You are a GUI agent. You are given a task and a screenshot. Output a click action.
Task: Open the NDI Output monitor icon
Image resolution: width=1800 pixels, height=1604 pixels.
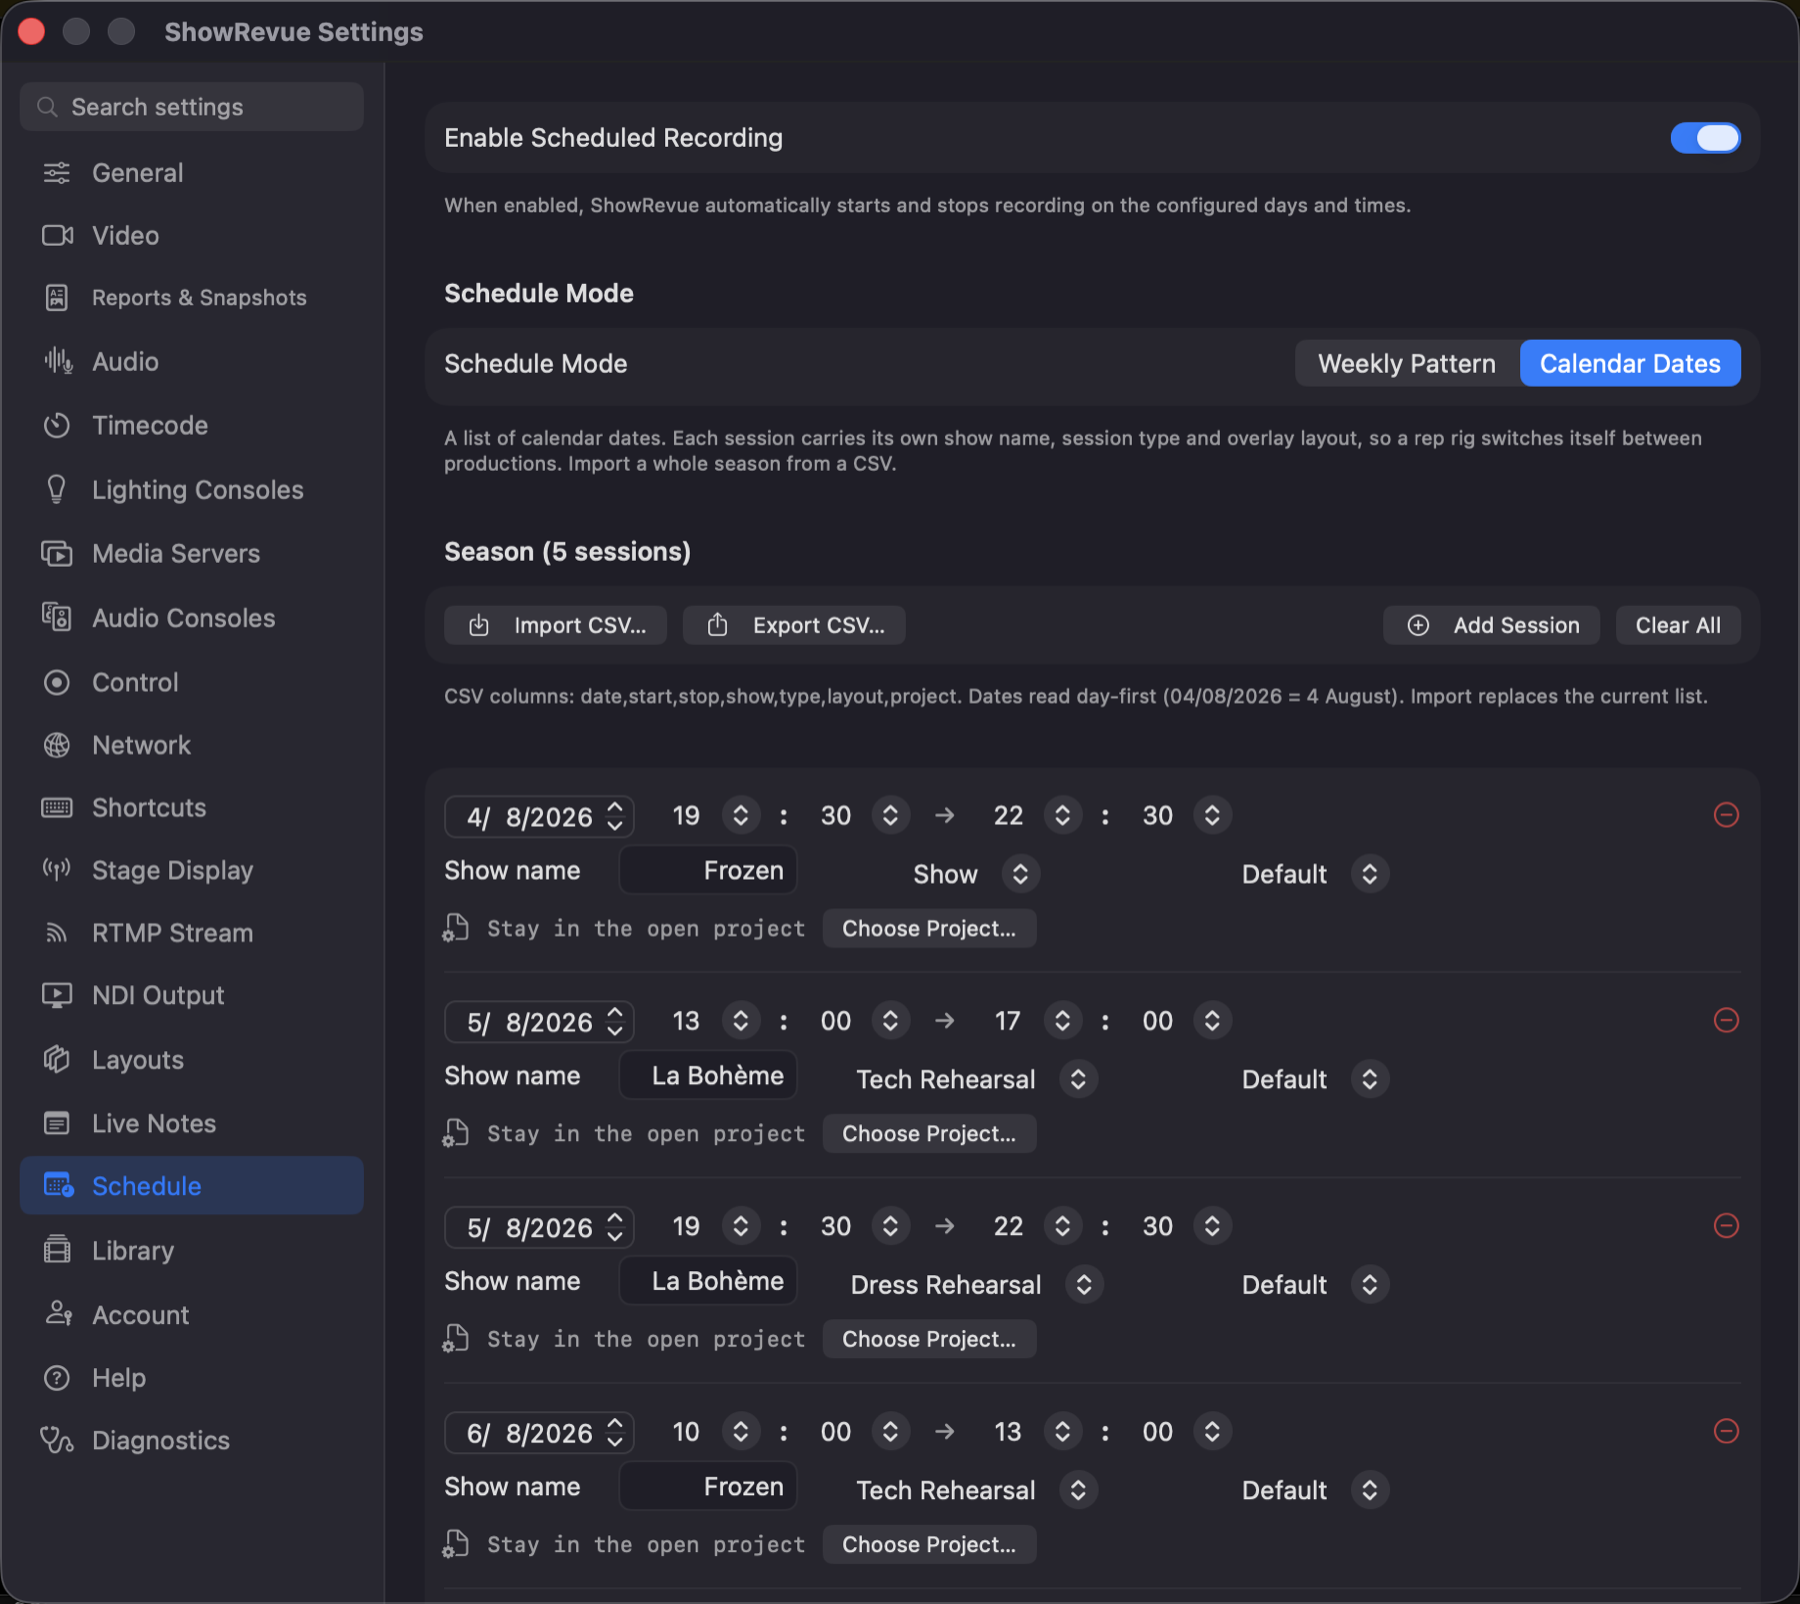[57, 995]
